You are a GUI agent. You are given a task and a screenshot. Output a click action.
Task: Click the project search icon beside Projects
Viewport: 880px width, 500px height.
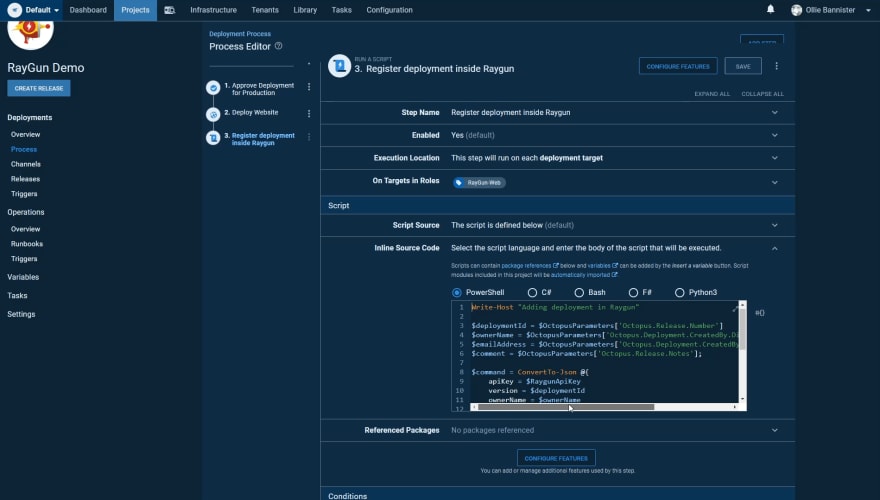click(169, 10)
